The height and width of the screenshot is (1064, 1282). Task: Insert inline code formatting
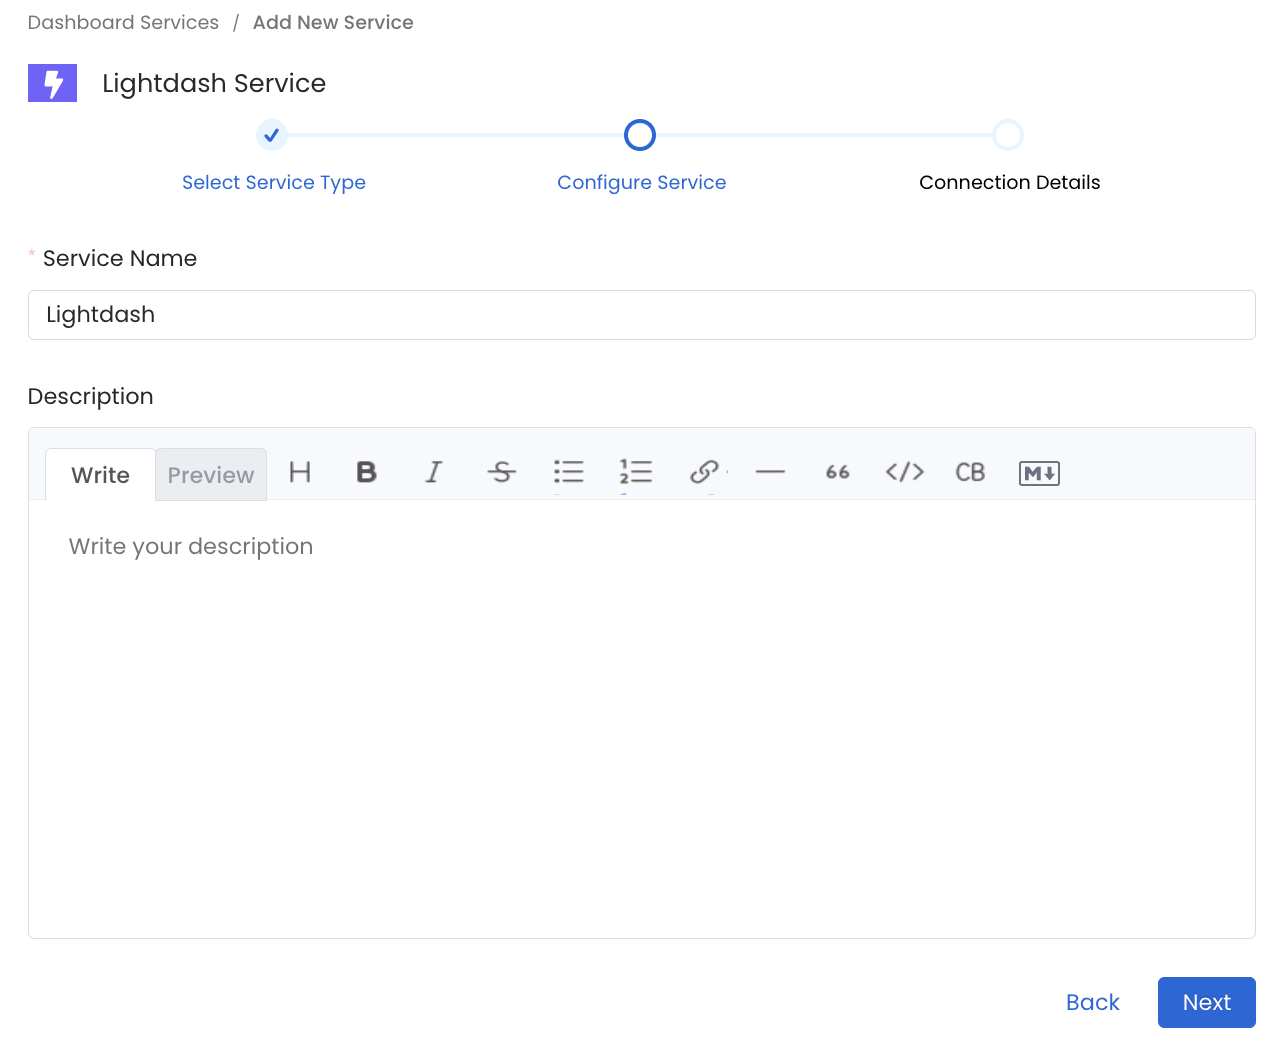[x=904, y=472]
